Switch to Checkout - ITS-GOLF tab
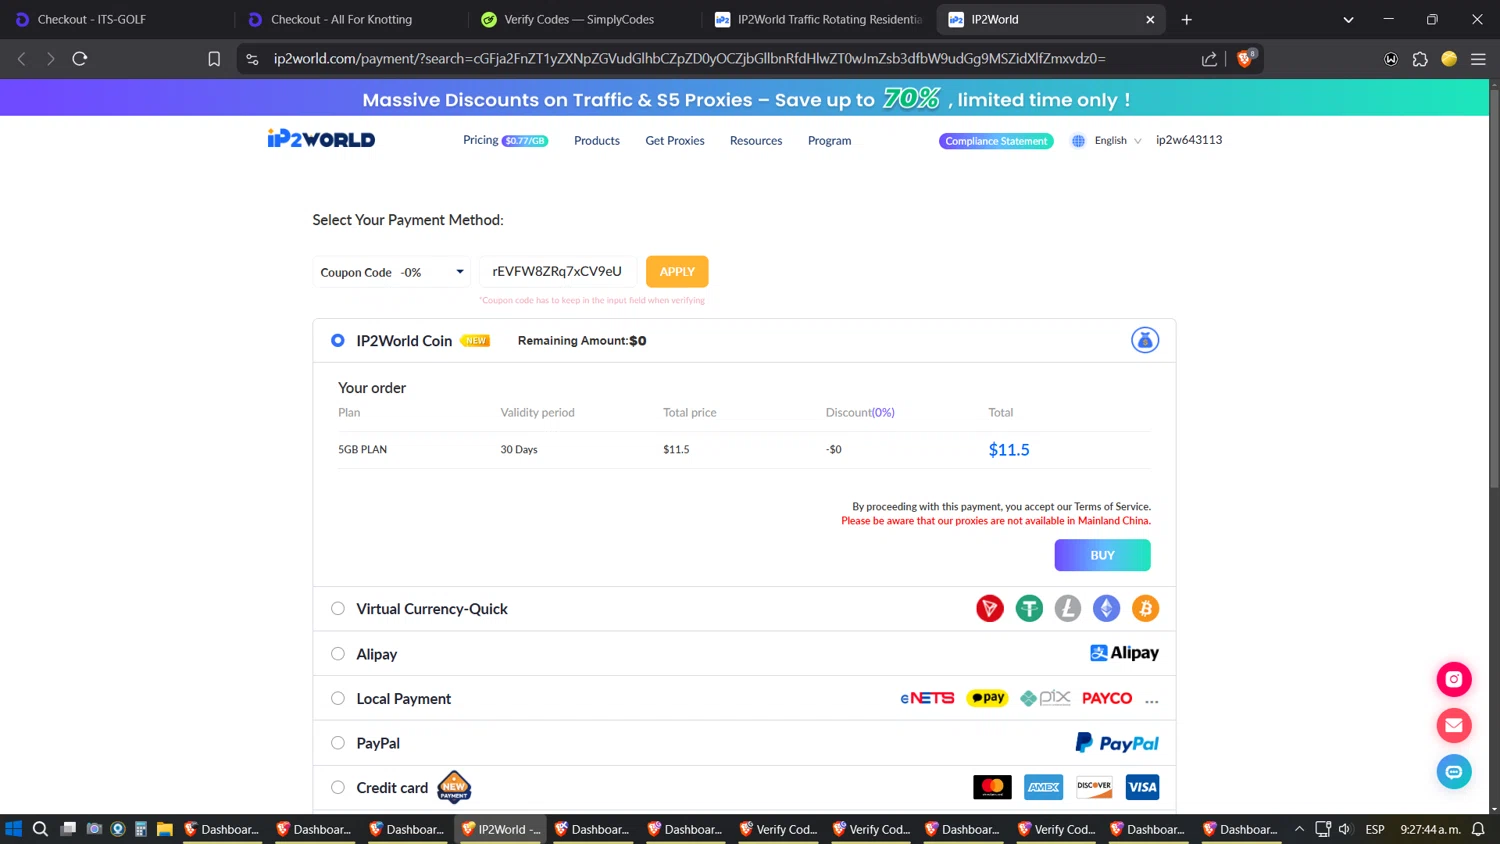This screenshot has height=844, width=1500. pos(117,19)
